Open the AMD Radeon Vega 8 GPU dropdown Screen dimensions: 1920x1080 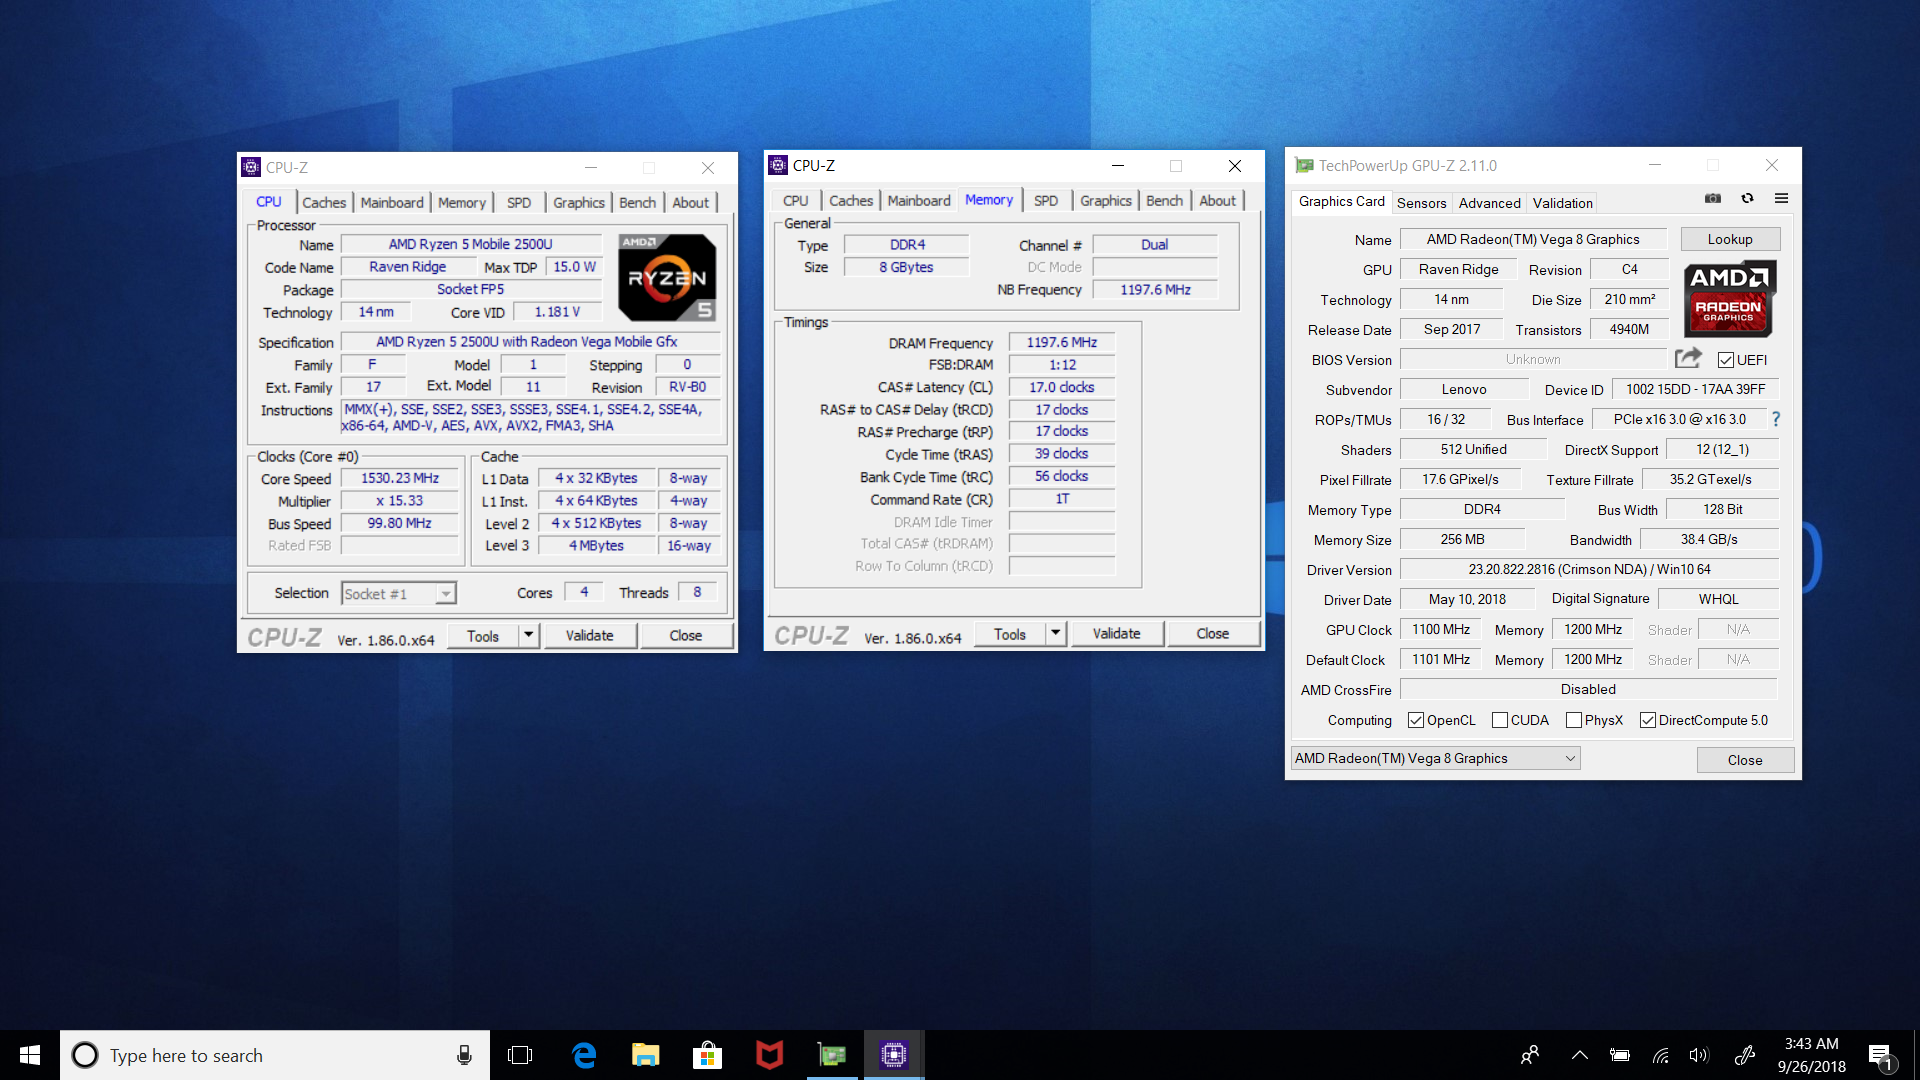pos(1436,758)
